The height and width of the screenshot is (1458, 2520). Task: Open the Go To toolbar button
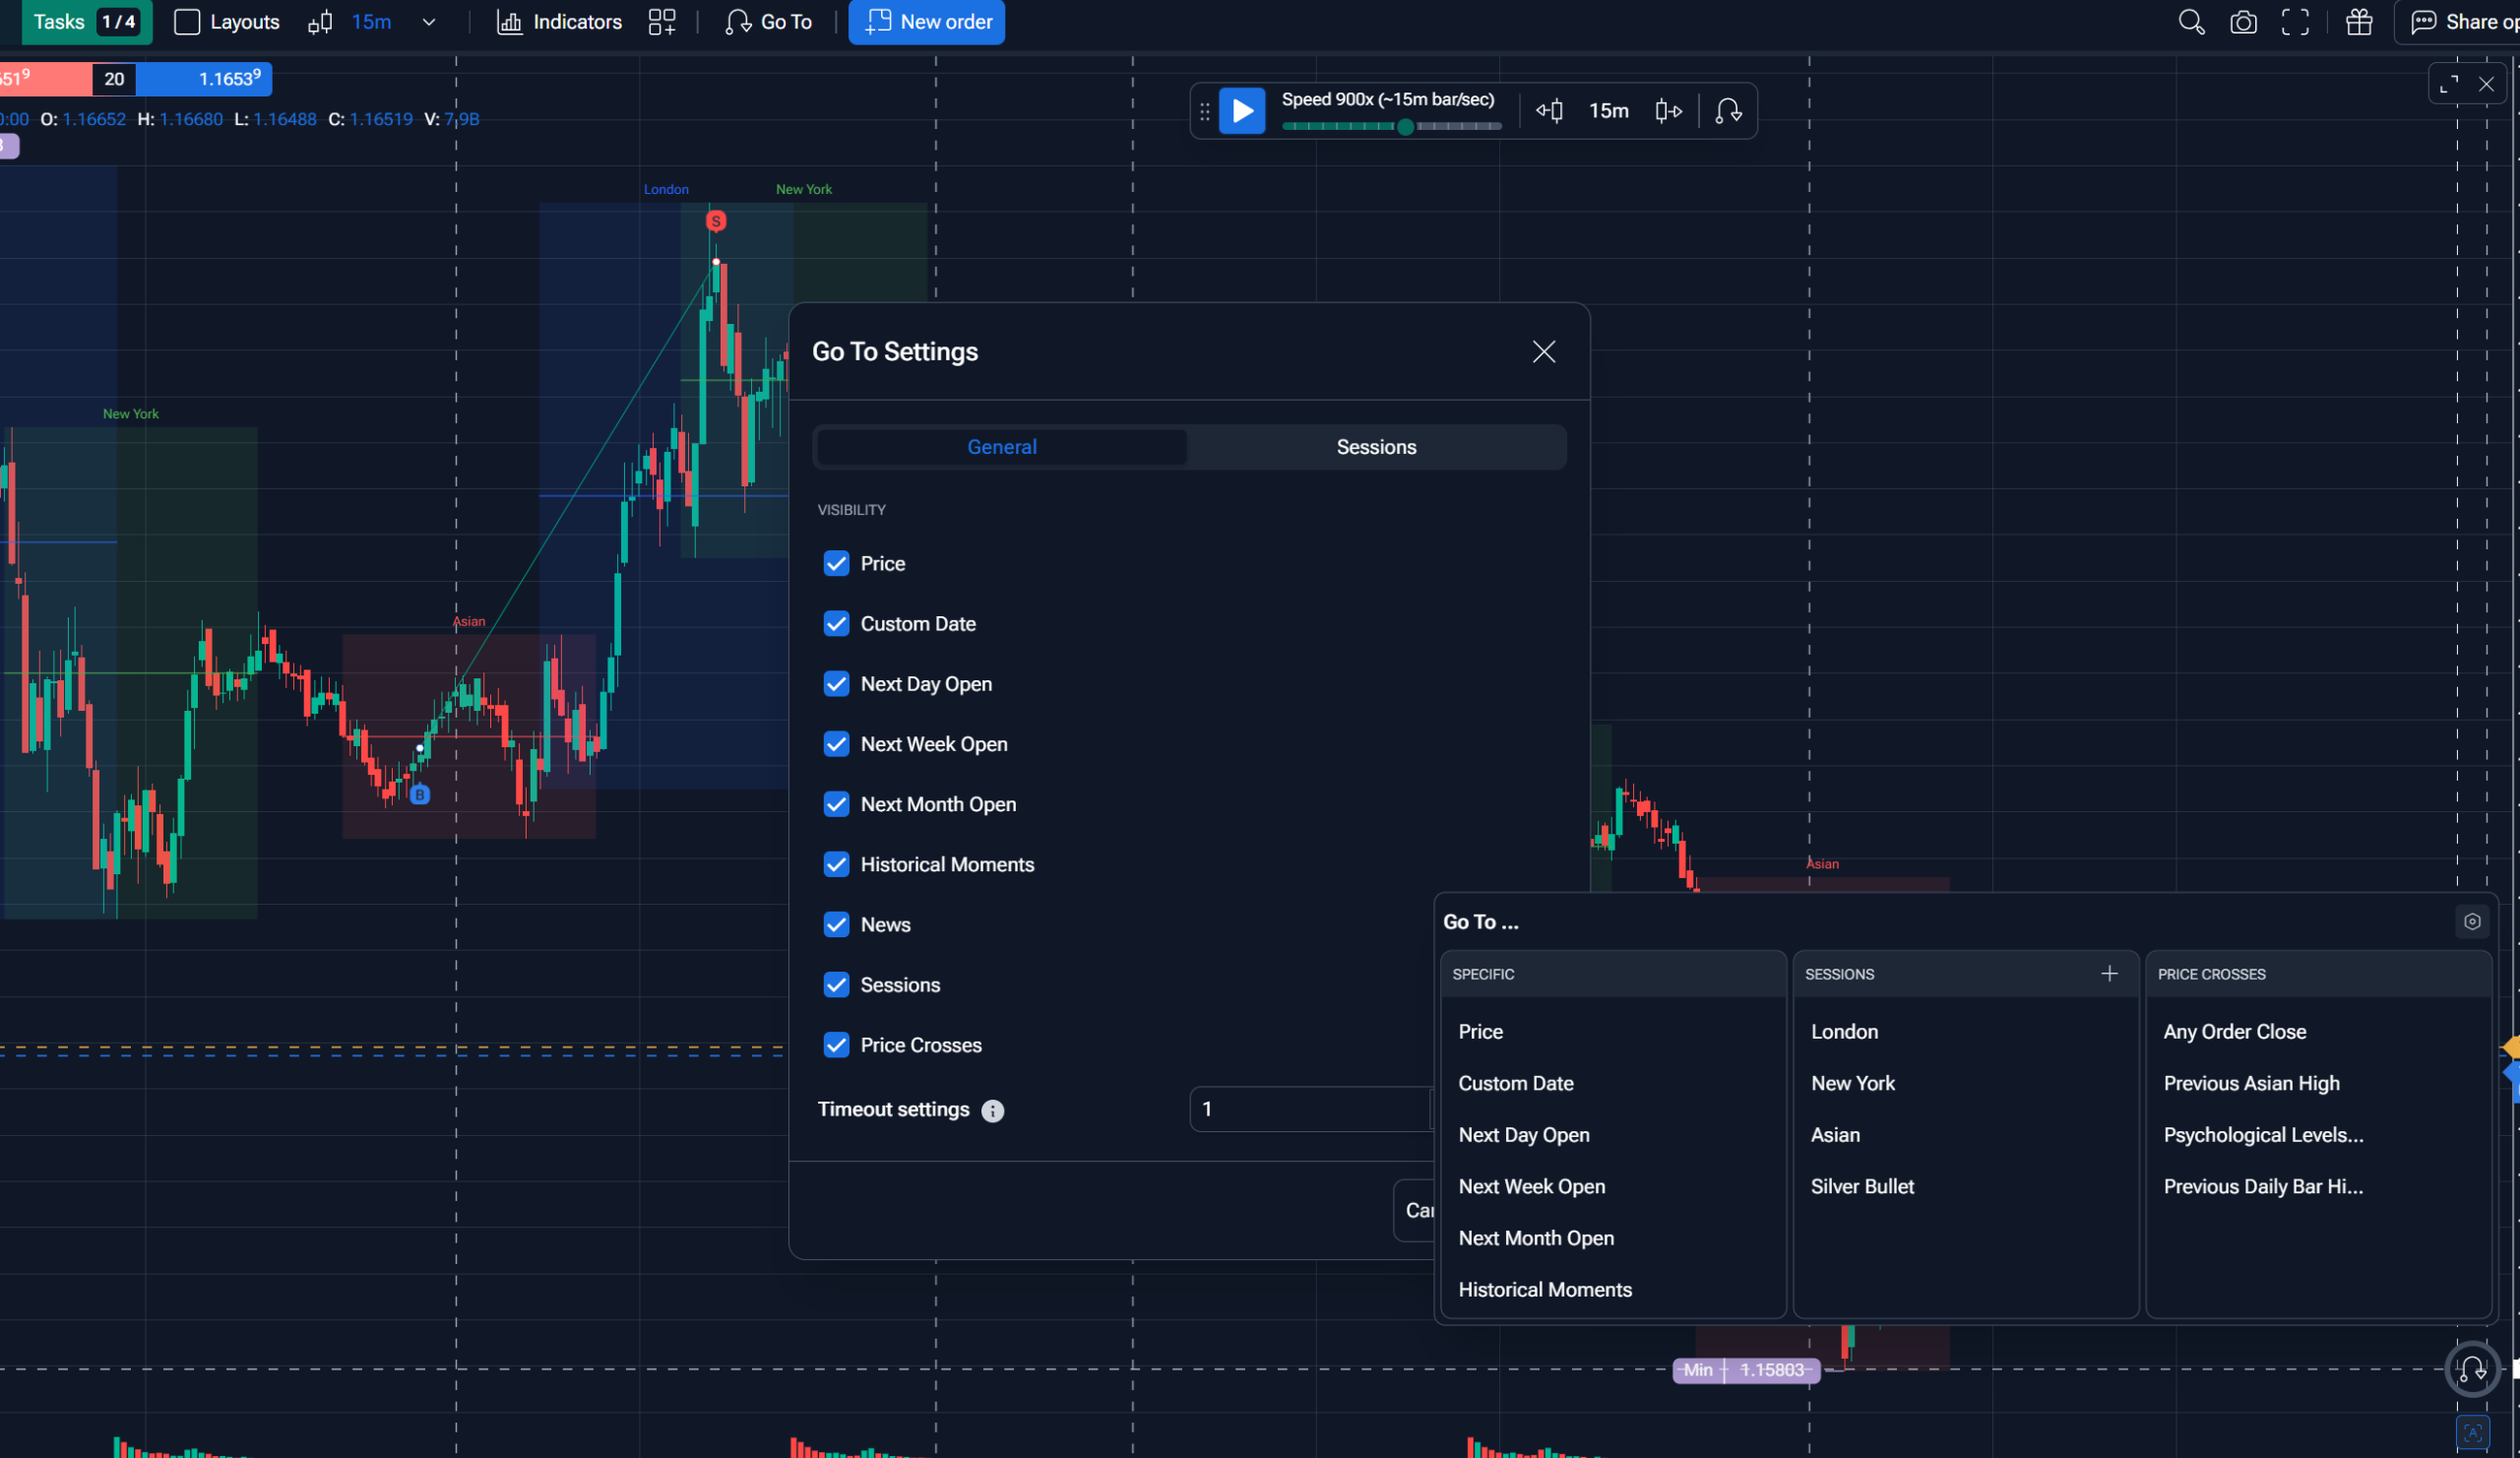768,22
